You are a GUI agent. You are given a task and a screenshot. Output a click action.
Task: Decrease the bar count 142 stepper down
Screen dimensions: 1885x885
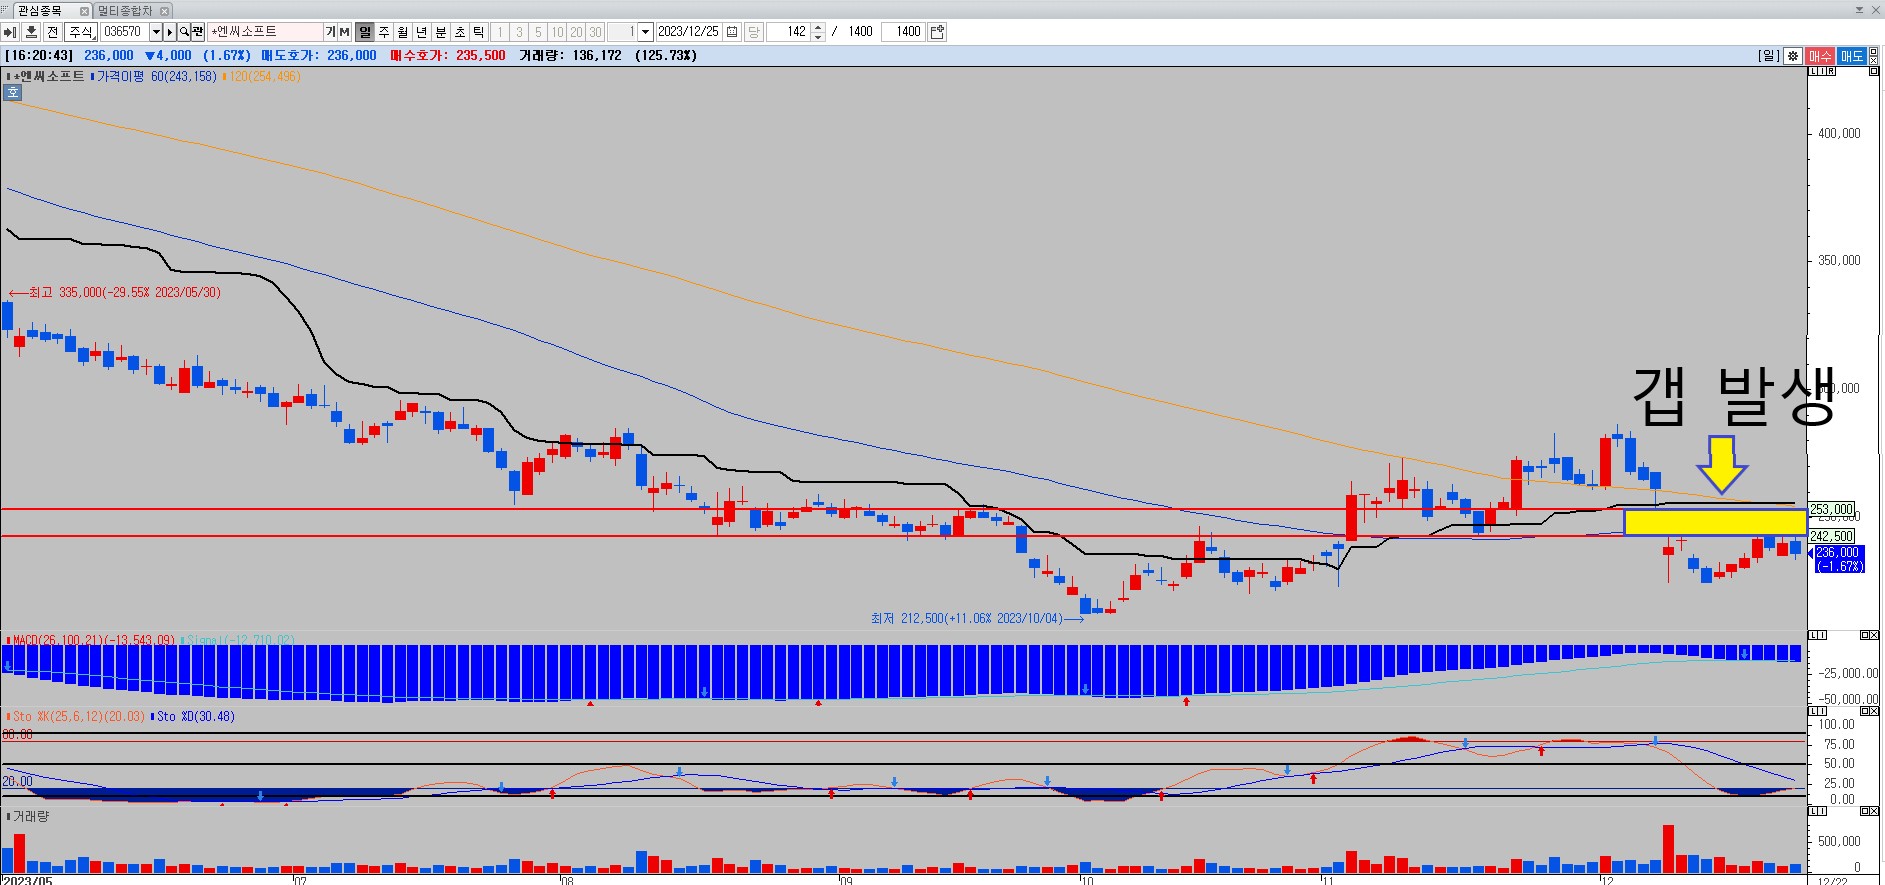tap(818, 36)
